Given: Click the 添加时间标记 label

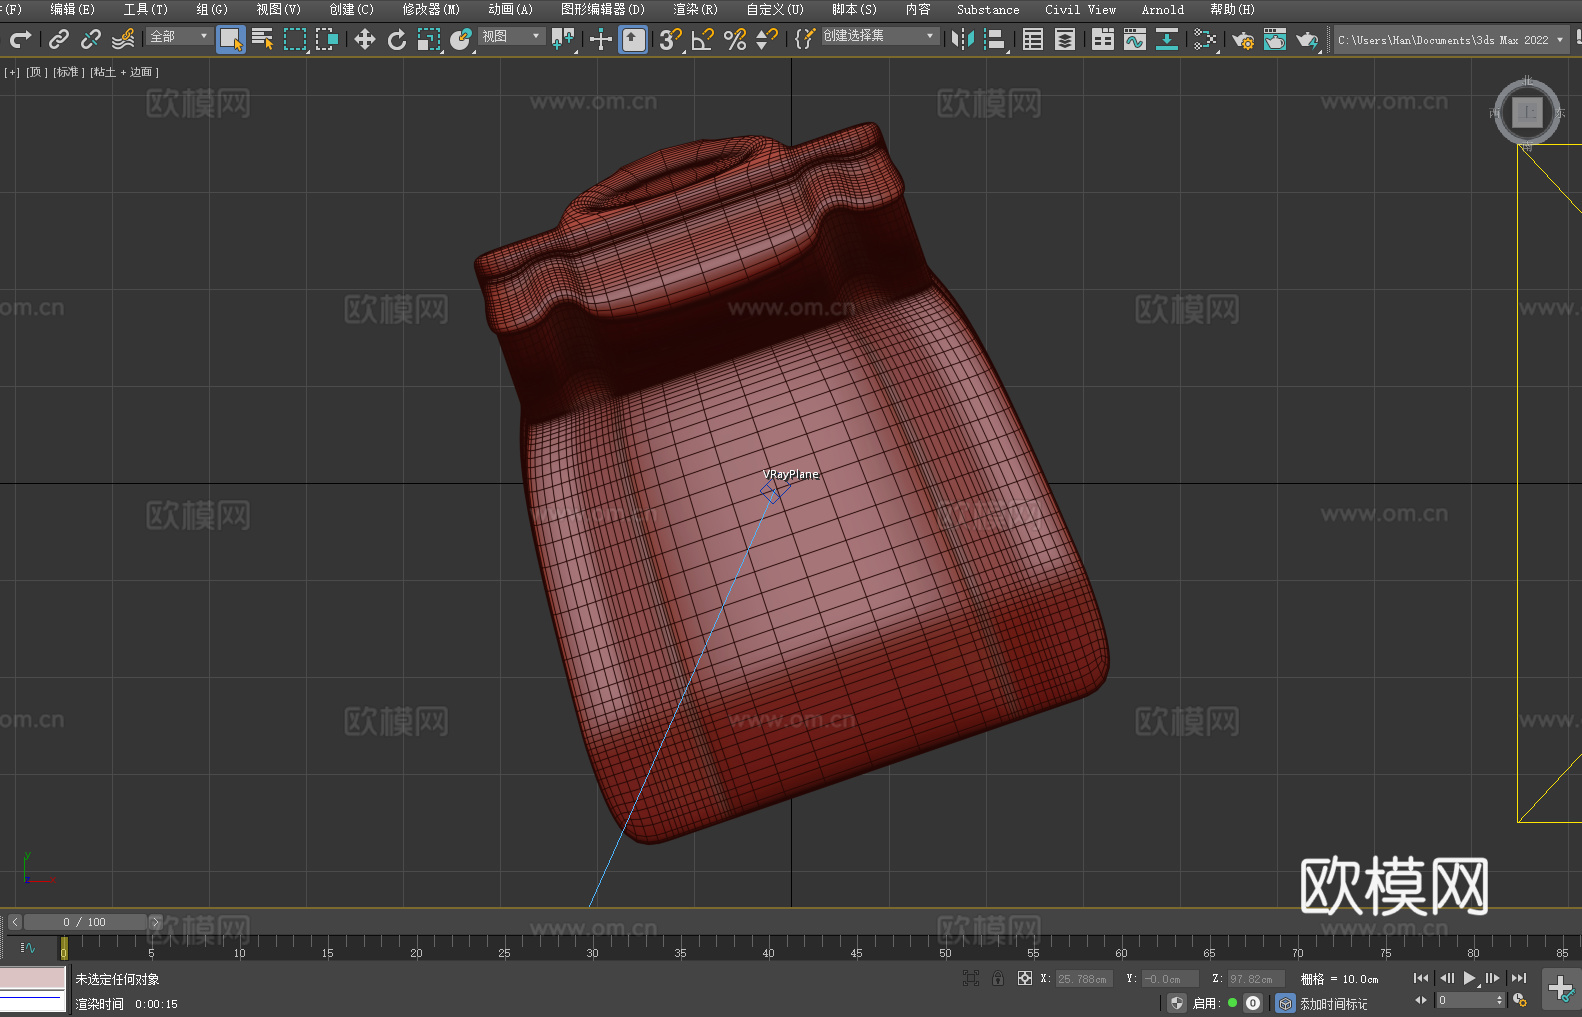Looking at the screenshot, I should [1334, 1004].
